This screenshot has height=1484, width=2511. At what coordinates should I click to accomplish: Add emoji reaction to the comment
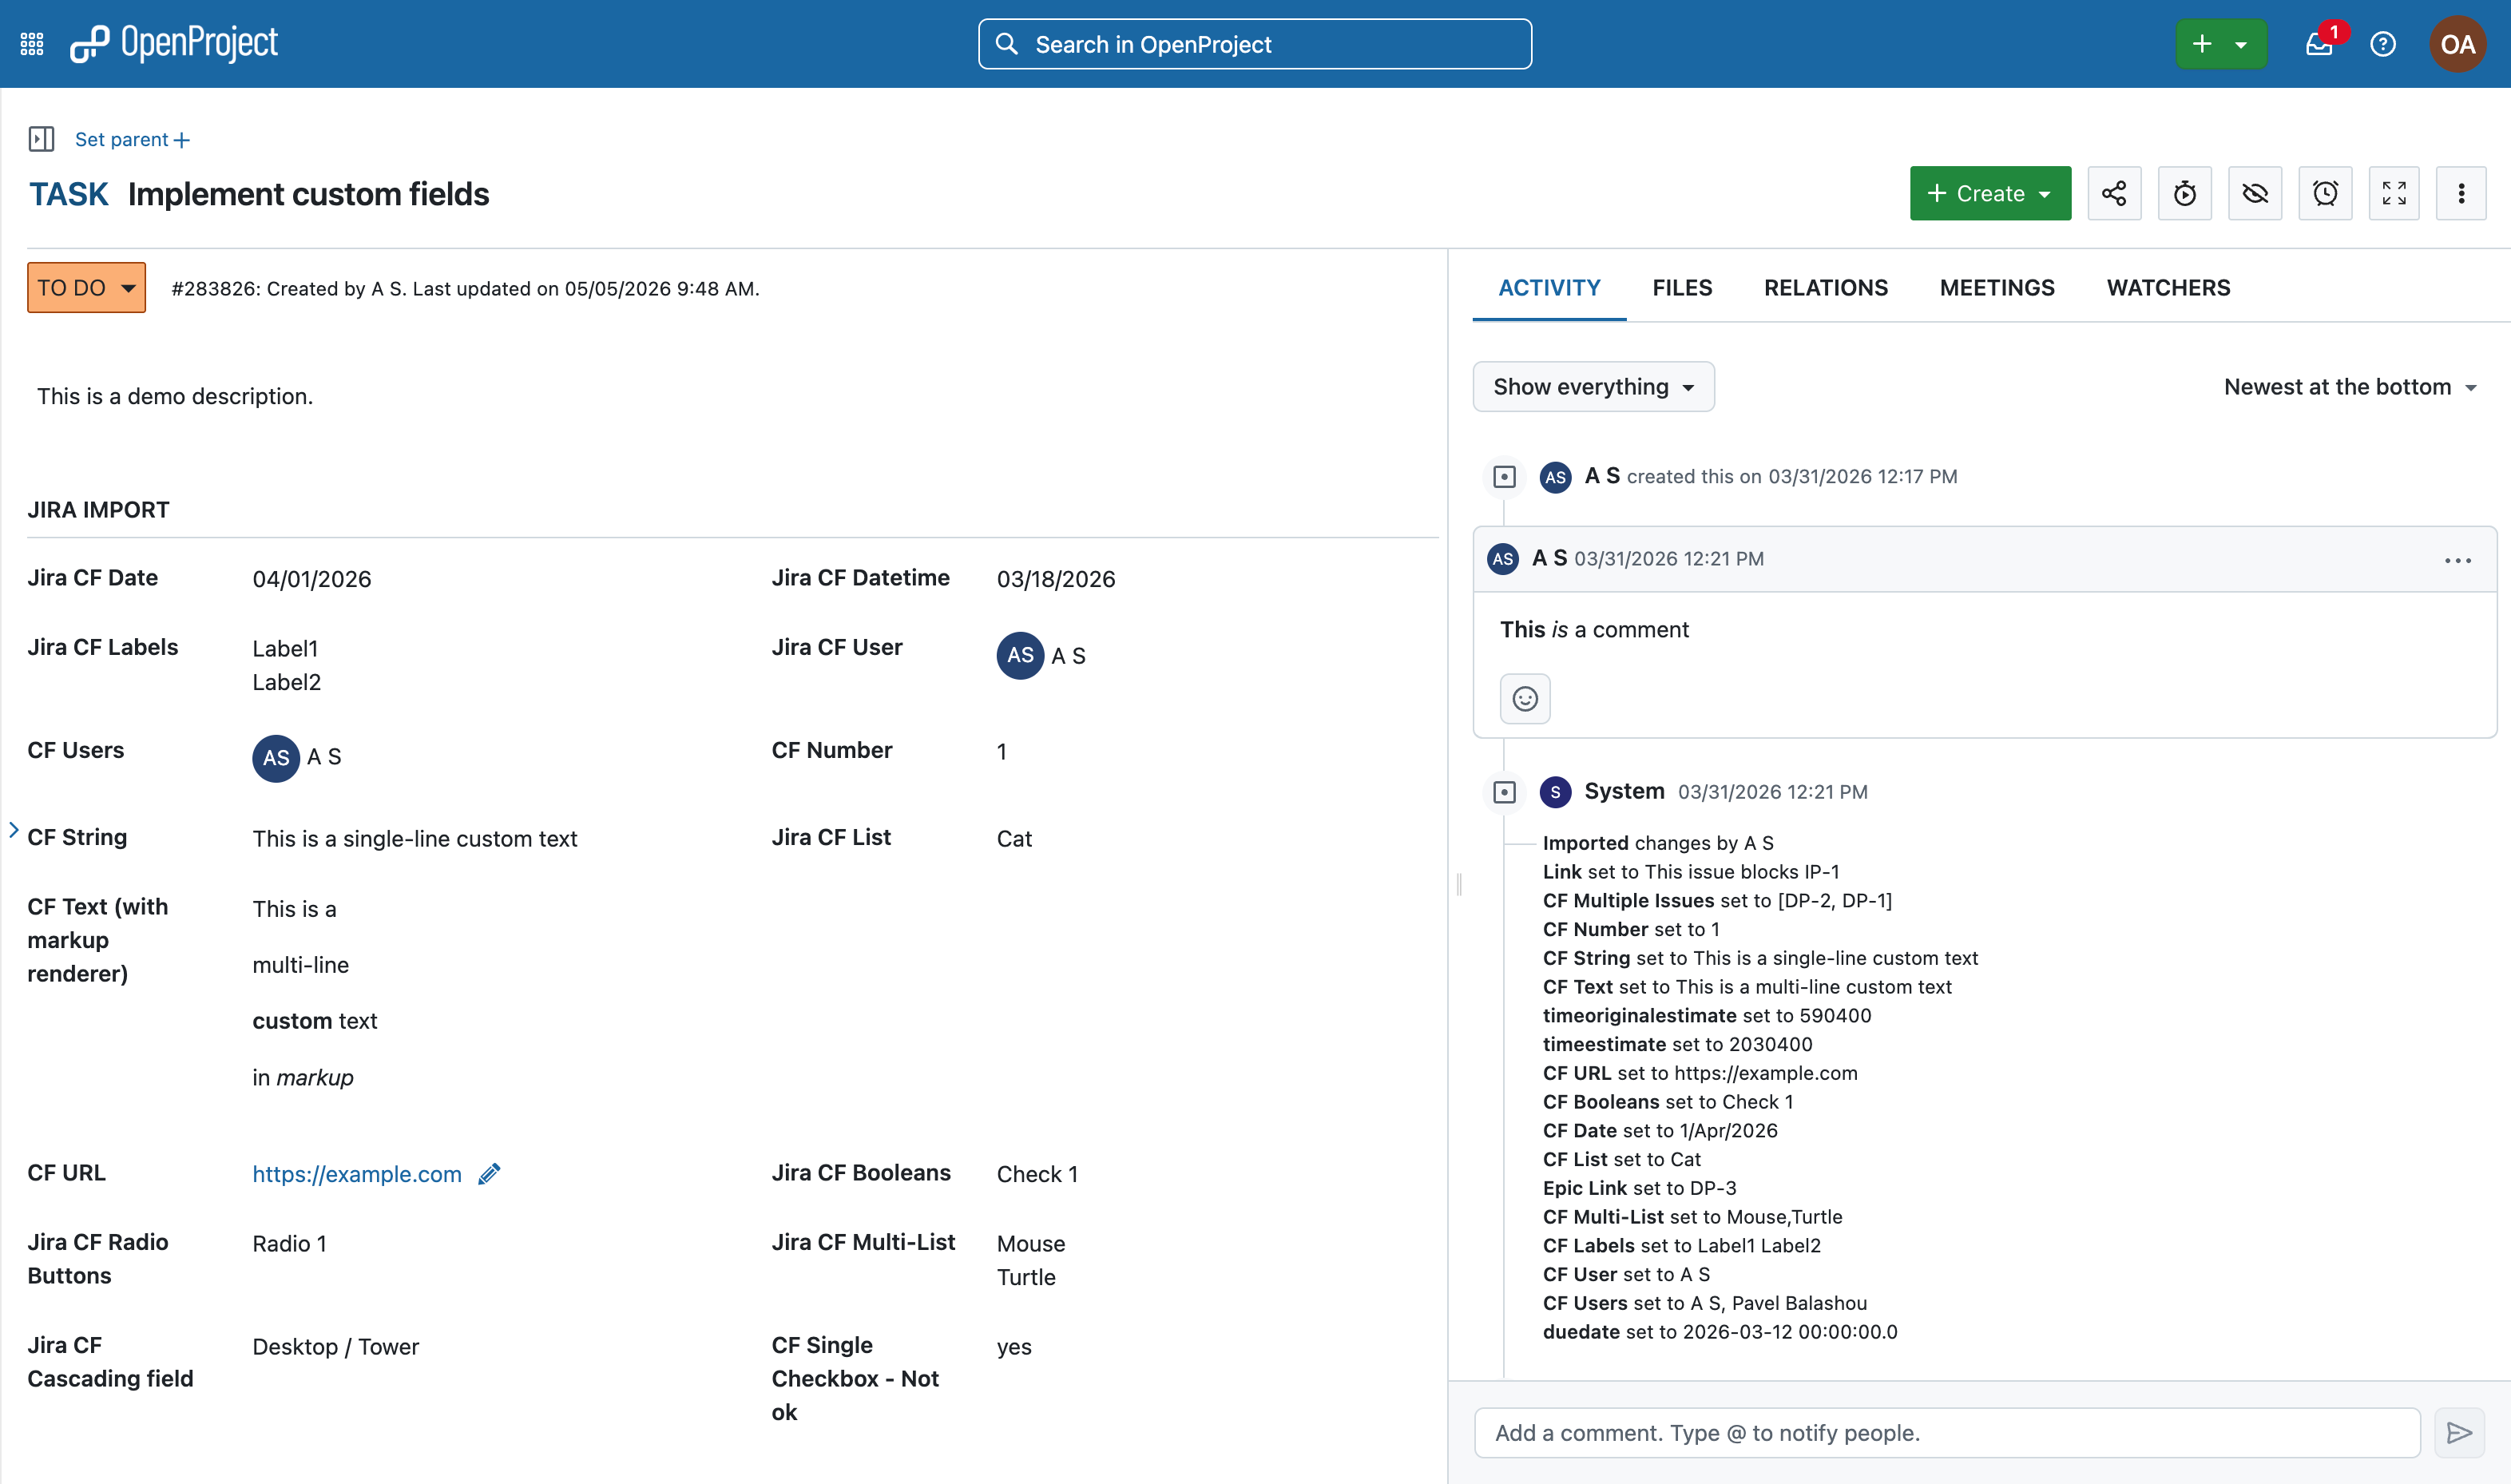tap(1525, 698)
